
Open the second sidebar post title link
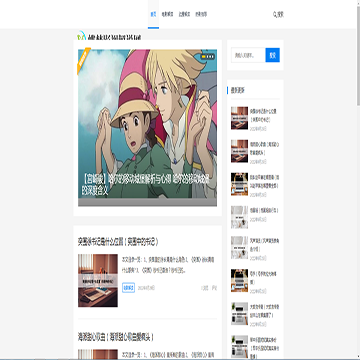265,148
